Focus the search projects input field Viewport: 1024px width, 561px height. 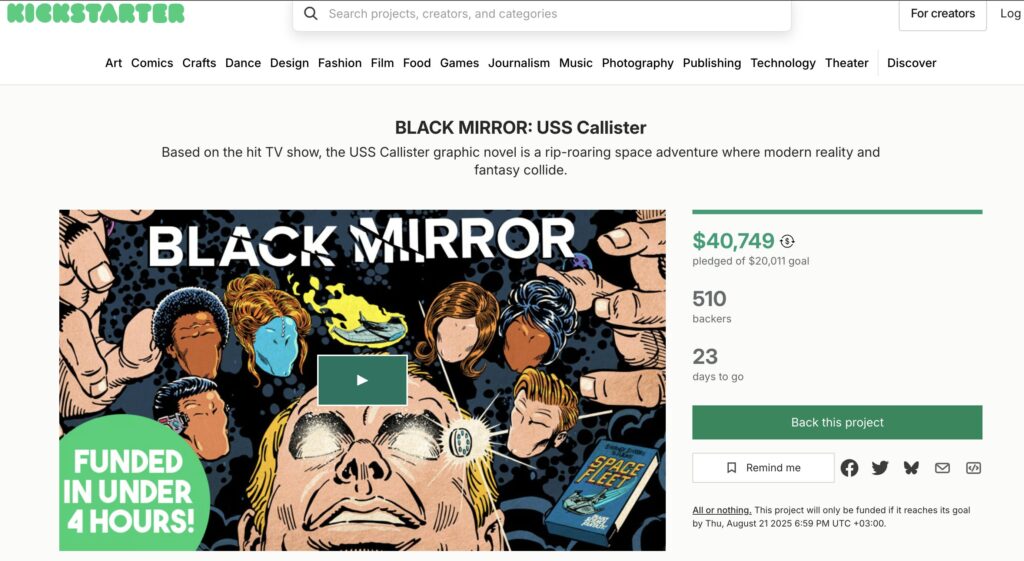542,14
